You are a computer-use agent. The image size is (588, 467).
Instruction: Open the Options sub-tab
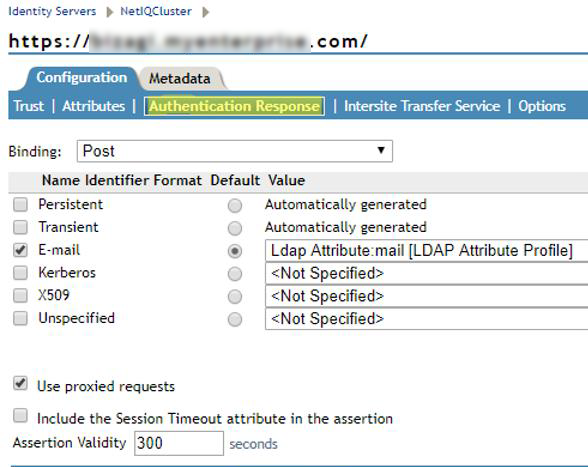point(542,106)
